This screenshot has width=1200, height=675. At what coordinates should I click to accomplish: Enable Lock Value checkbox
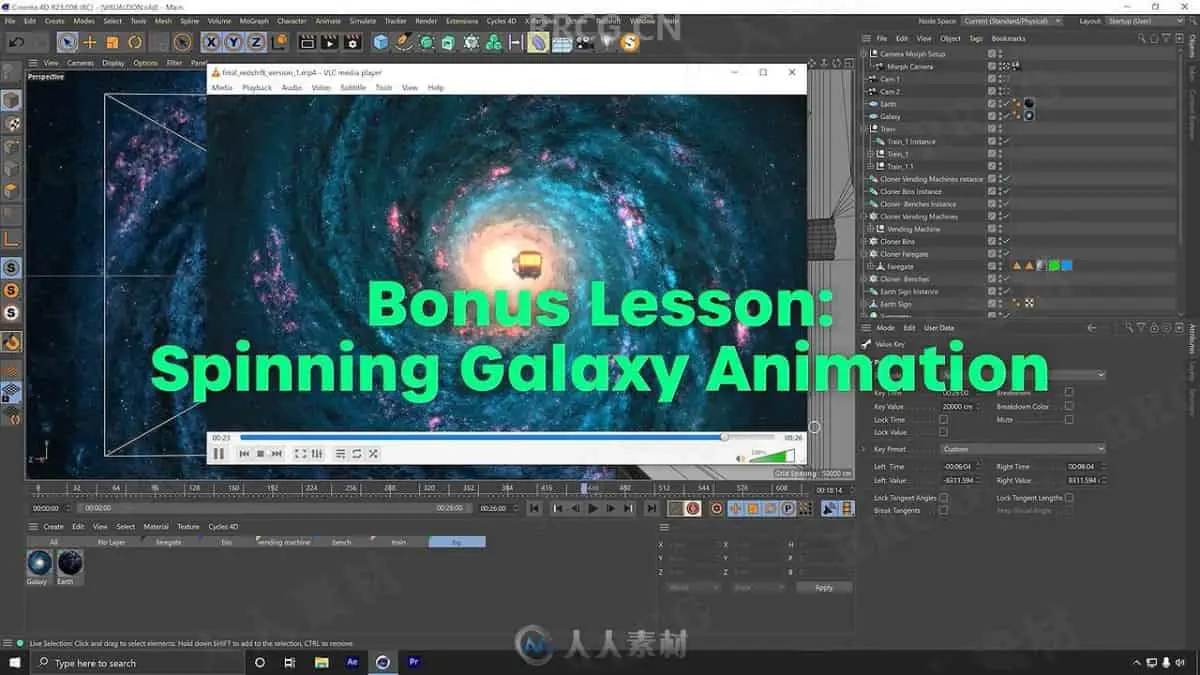(943, 432)
